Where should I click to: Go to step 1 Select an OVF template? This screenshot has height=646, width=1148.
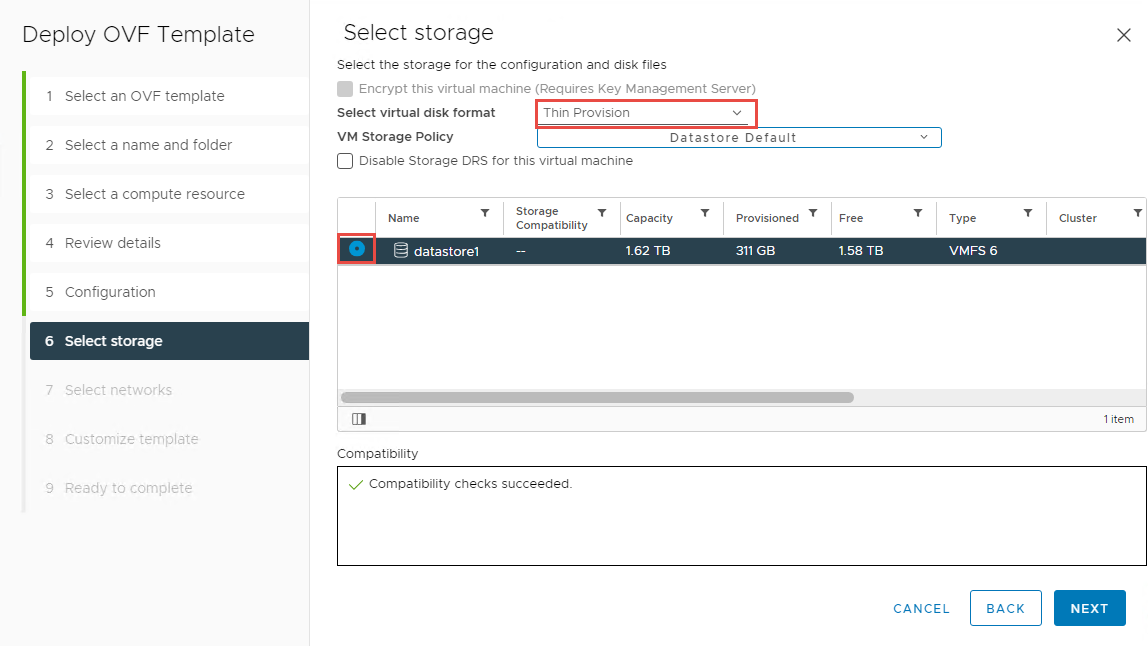144,96
